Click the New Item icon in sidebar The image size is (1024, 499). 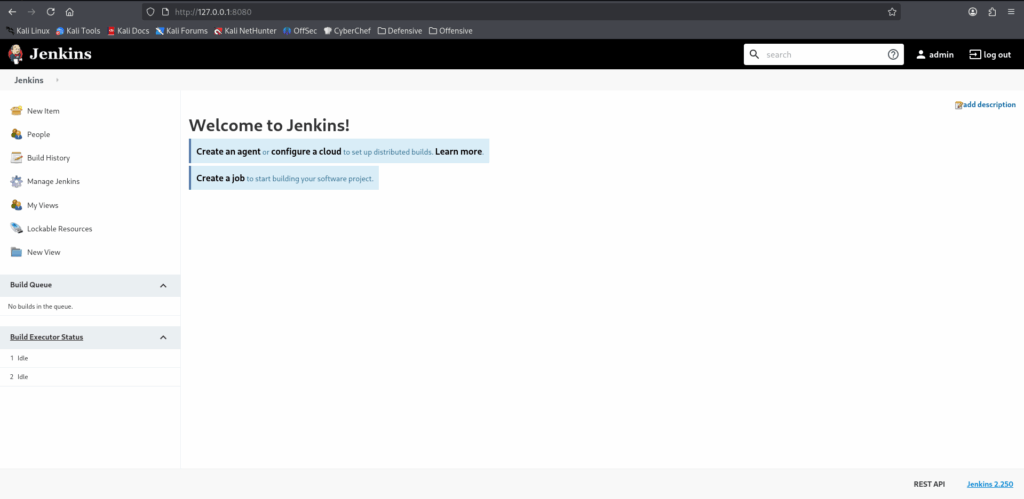16,111
